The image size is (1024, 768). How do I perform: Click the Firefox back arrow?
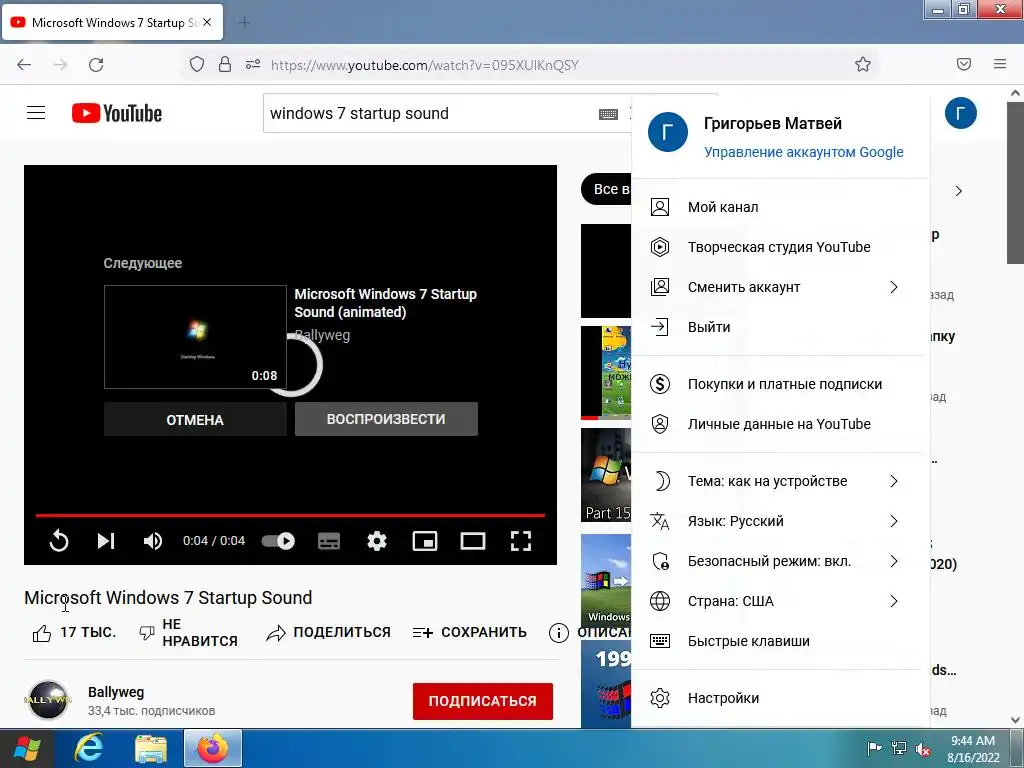(x=24, y=65)
